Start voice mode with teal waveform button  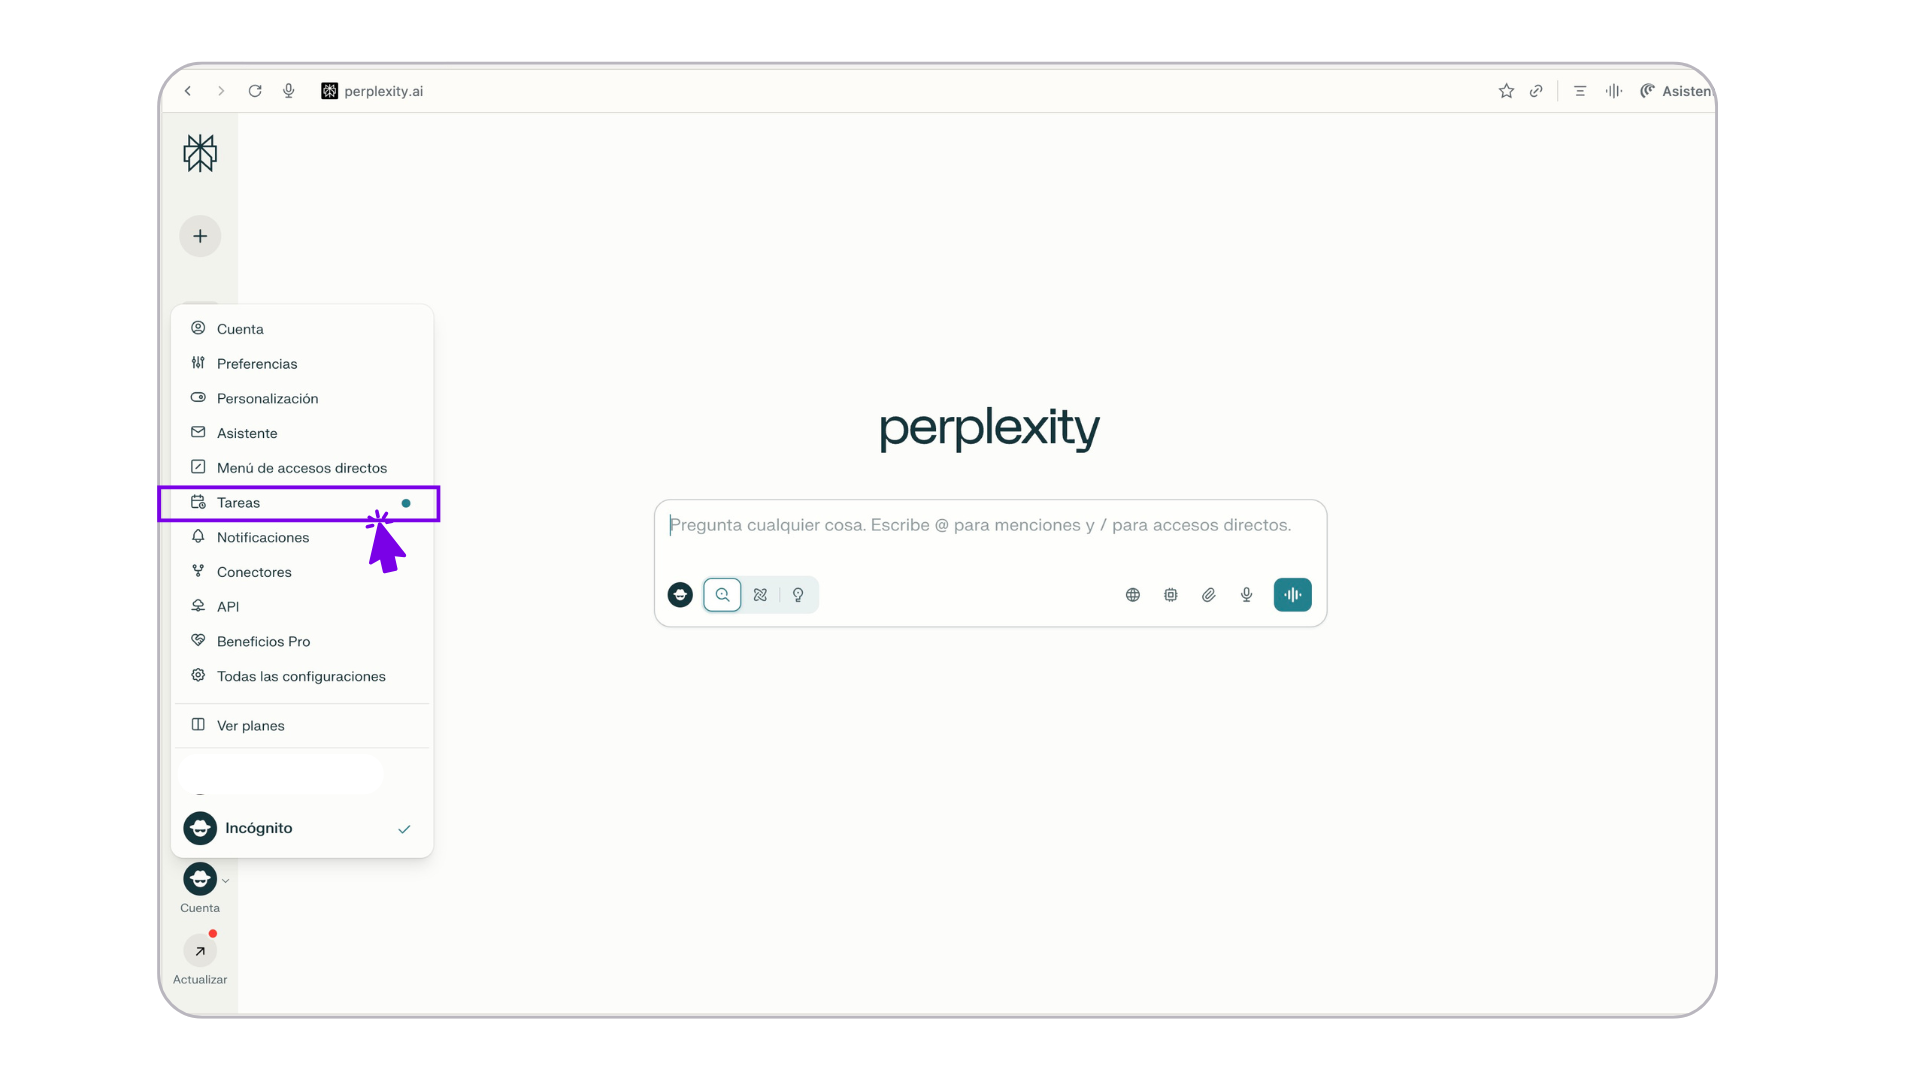[x=1292, y=595]
